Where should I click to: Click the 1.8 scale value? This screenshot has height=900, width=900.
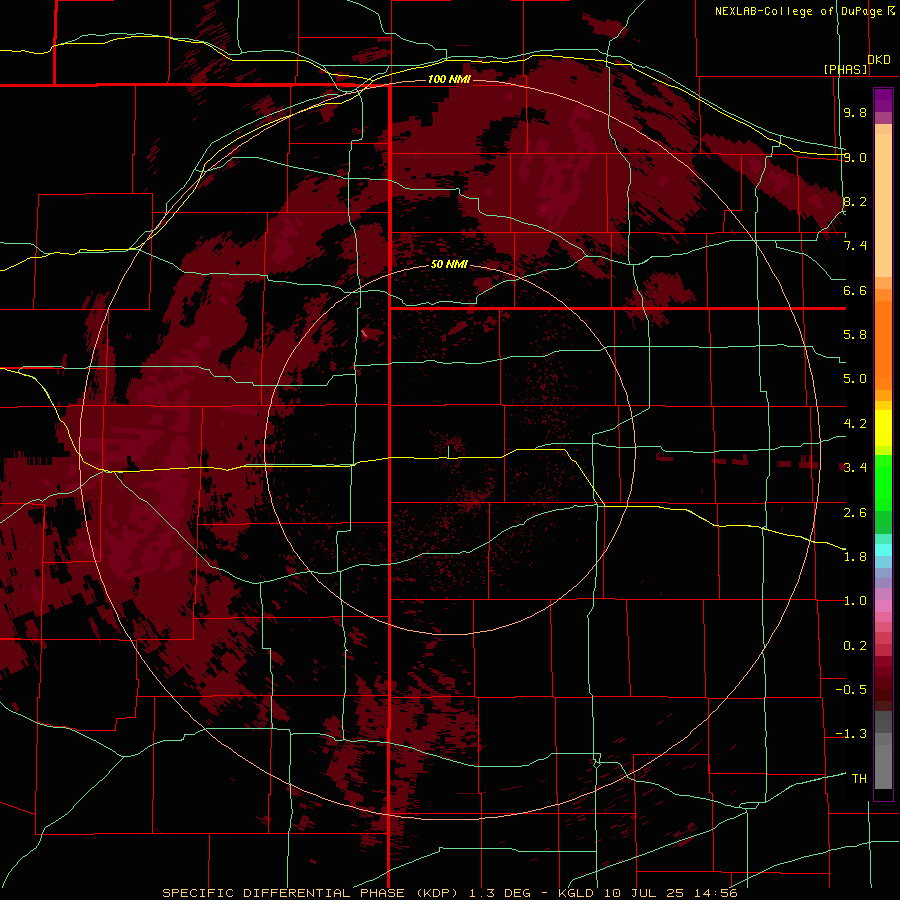coord(855,557)
